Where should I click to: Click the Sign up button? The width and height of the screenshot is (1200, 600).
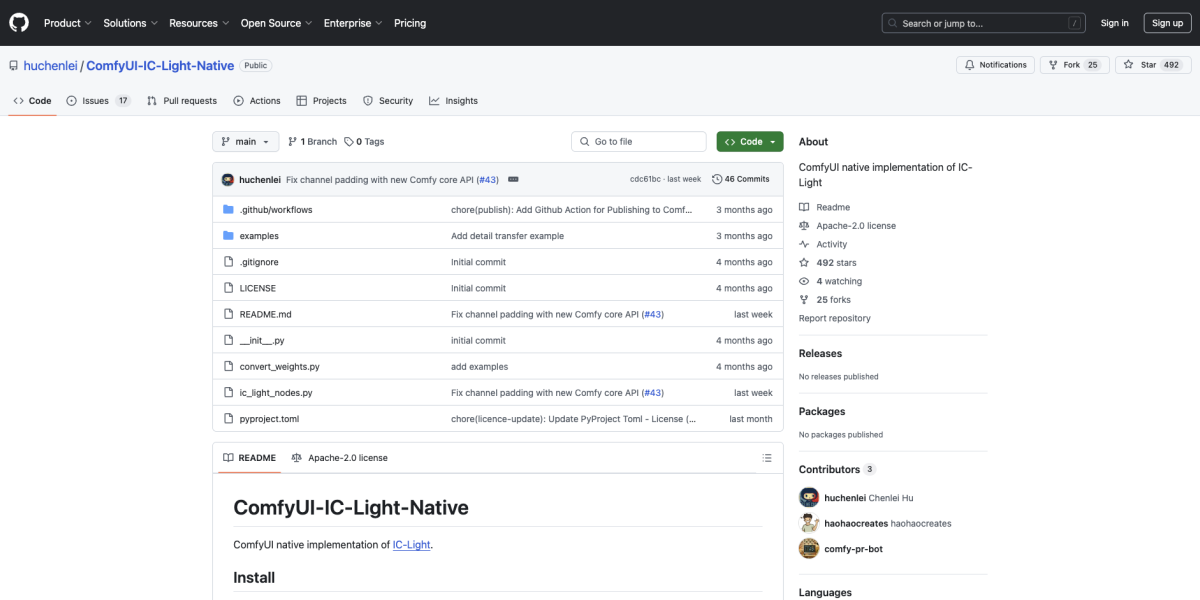(x=1167, y=22)
